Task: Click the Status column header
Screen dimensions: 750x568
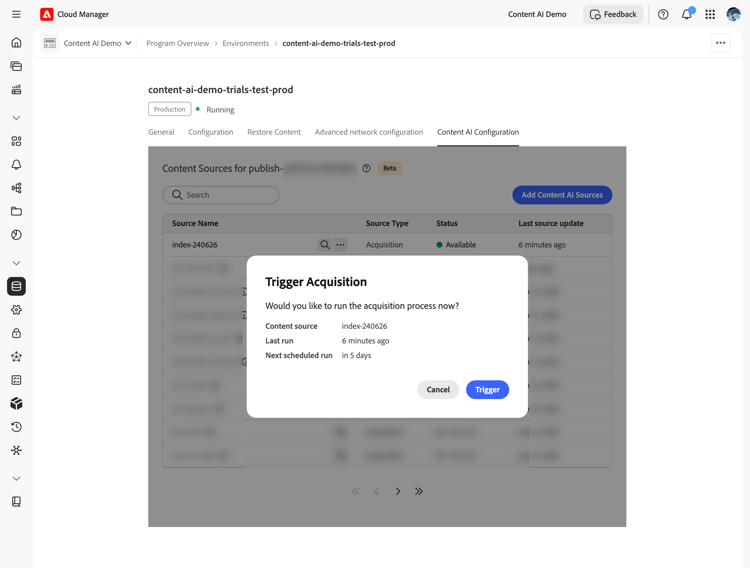Action: (x=447, y=223)
